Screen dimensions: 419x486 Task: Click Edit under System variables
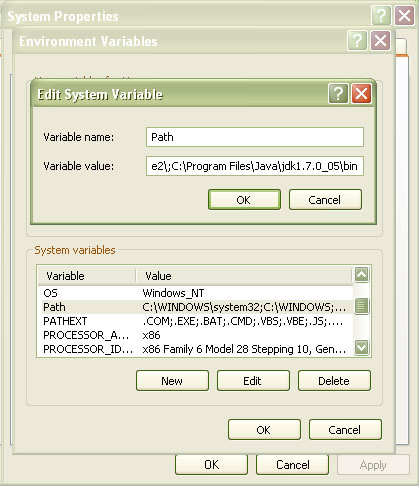click(x=253, y=380)
